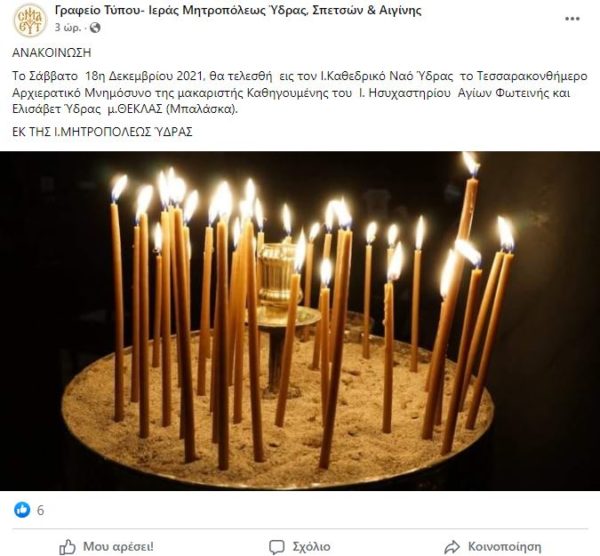Click the Κοινοποίηση share label
Screen dimensions: 600x556
pos(504,546)
